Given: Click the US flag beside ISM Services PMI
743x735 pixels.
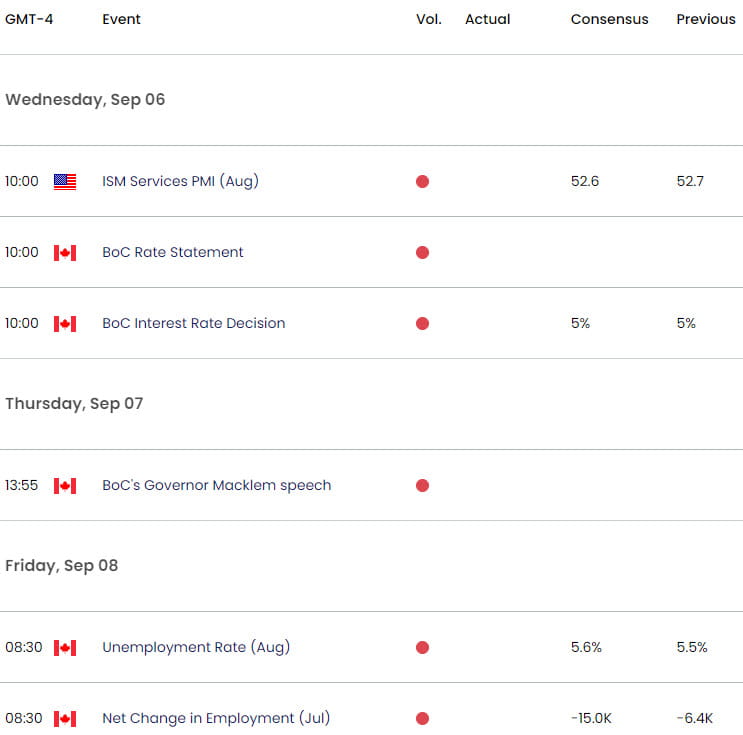Looking at the screenshot, I should coord(65,181).
